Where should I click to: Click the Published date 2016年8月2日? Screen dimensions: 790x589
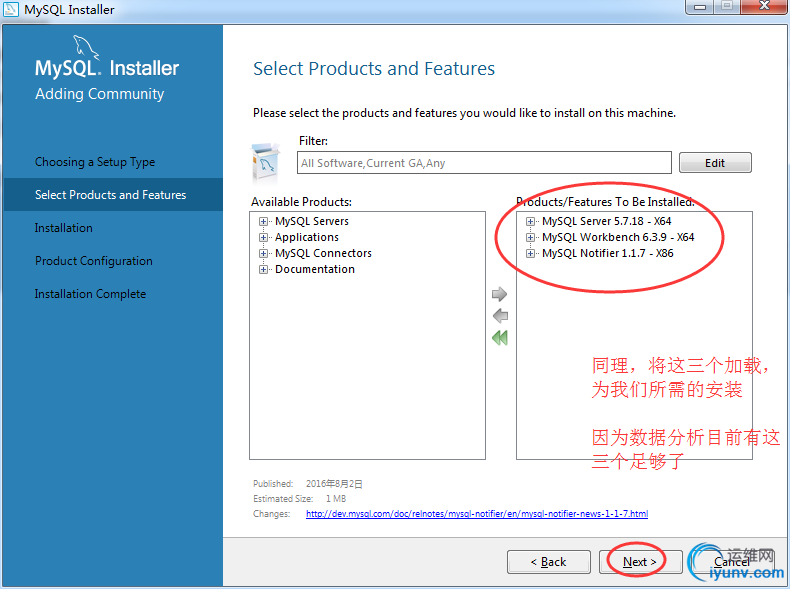pos(334,484)
